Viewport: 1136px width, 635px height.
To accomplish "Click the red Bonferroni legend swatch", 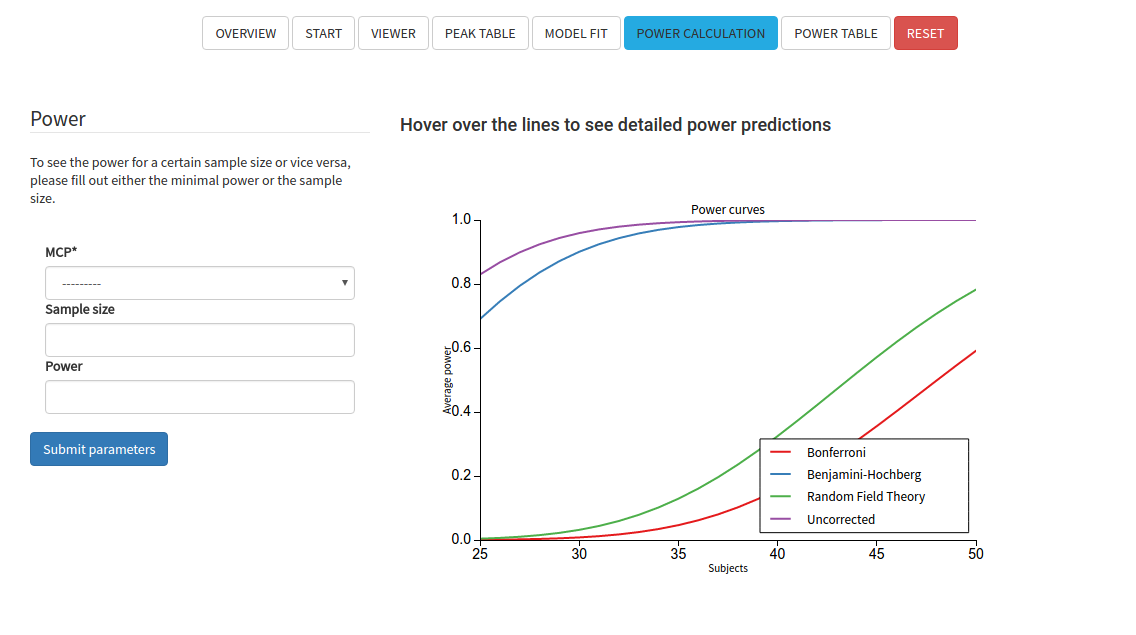I will click(780, 452).
